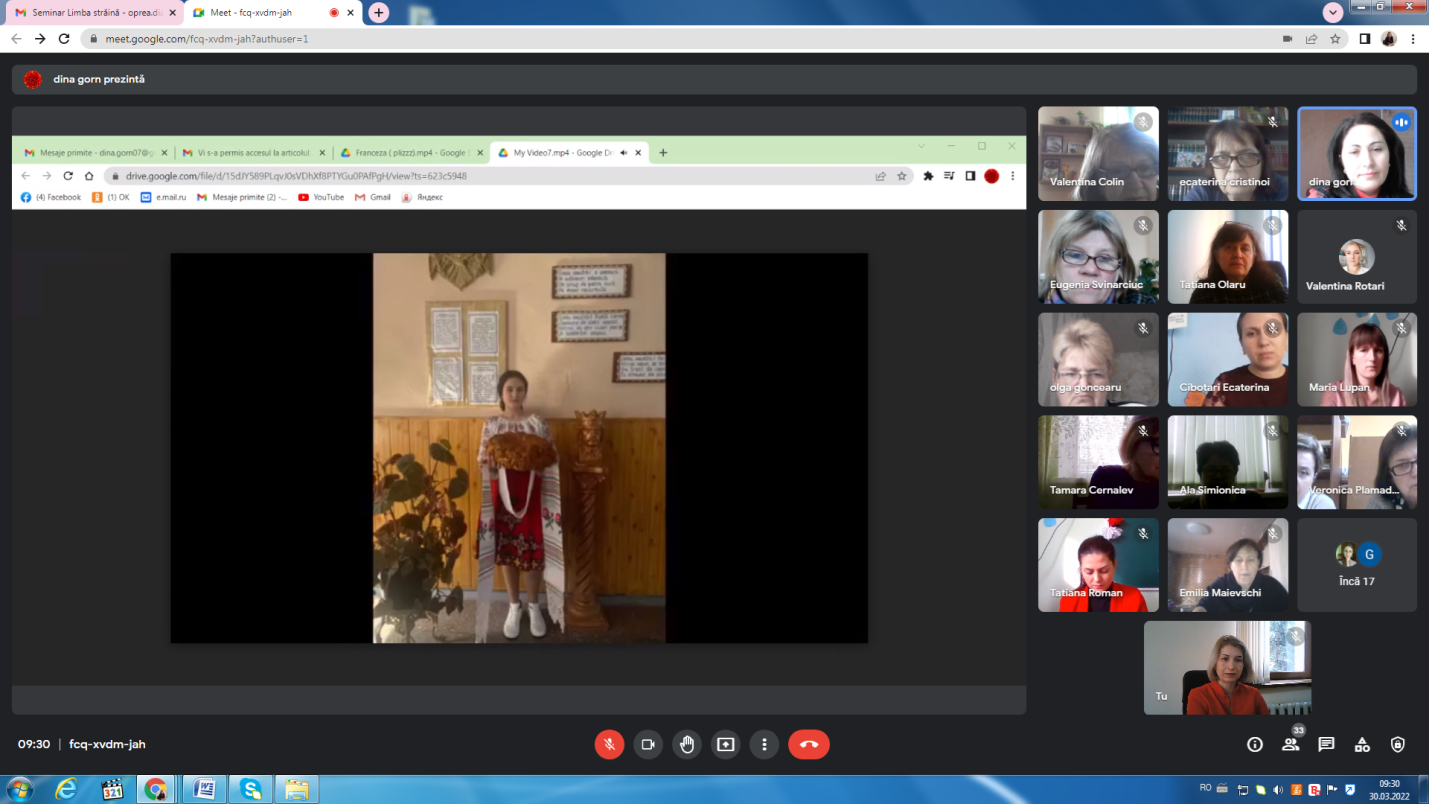1429x804 pixels.
Task: Open the 'Încă 17' participants tile
Action: 1356,565
